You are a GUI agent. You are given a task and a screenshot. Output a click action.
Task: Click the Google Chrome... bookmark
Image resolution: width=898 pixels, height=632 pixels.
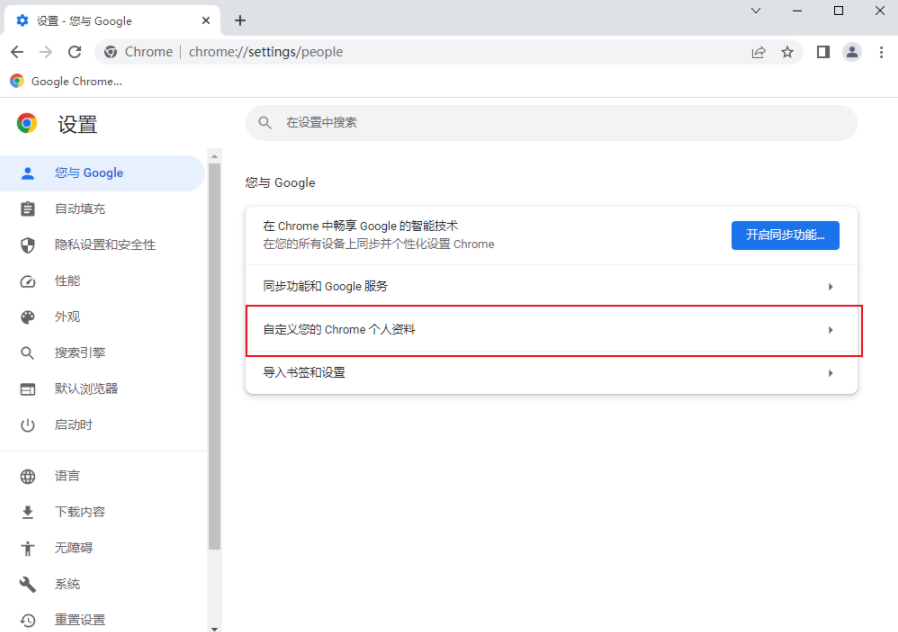click(x=66, y=81)
